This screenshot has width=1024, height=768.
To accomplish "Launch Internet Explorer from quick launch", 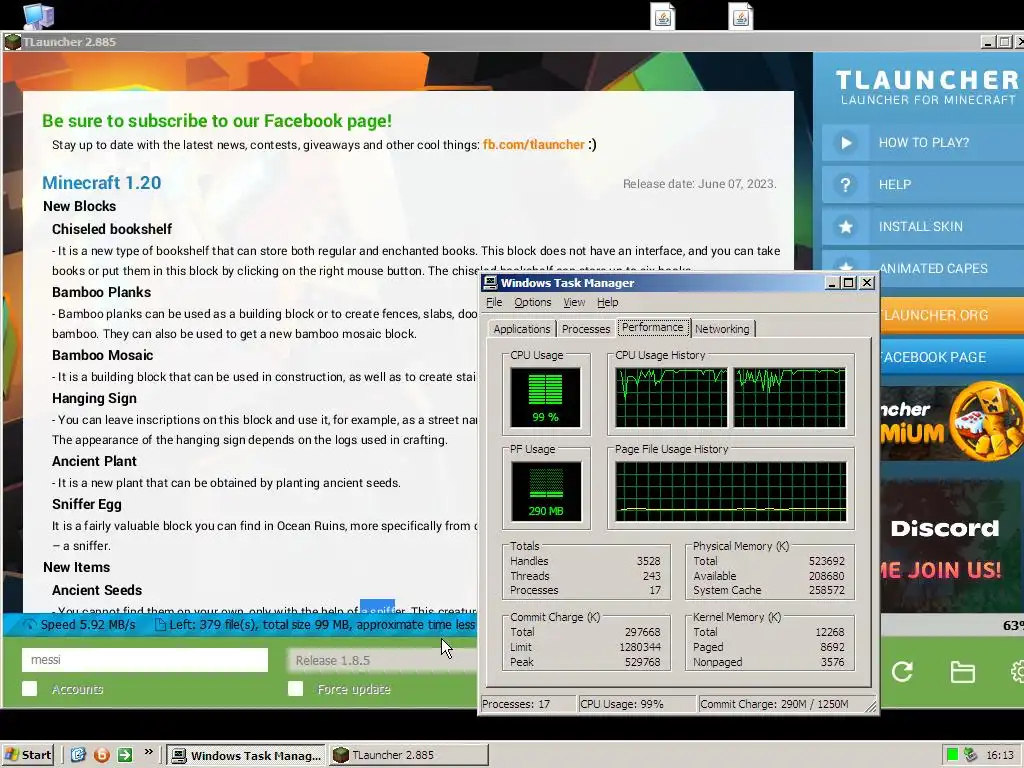I will point(78,755).
